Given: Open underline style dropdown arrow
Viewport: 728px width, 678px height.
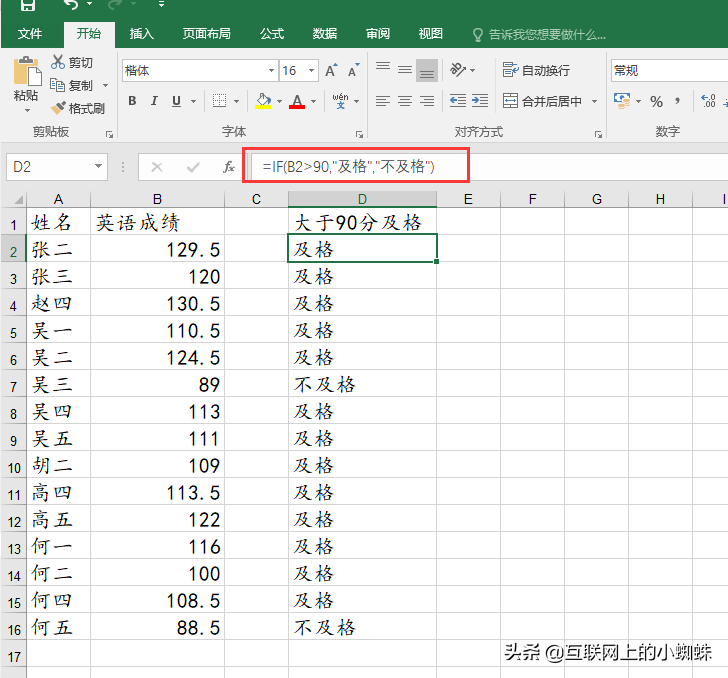Looking at the screenshot, I should coord(193,101).
